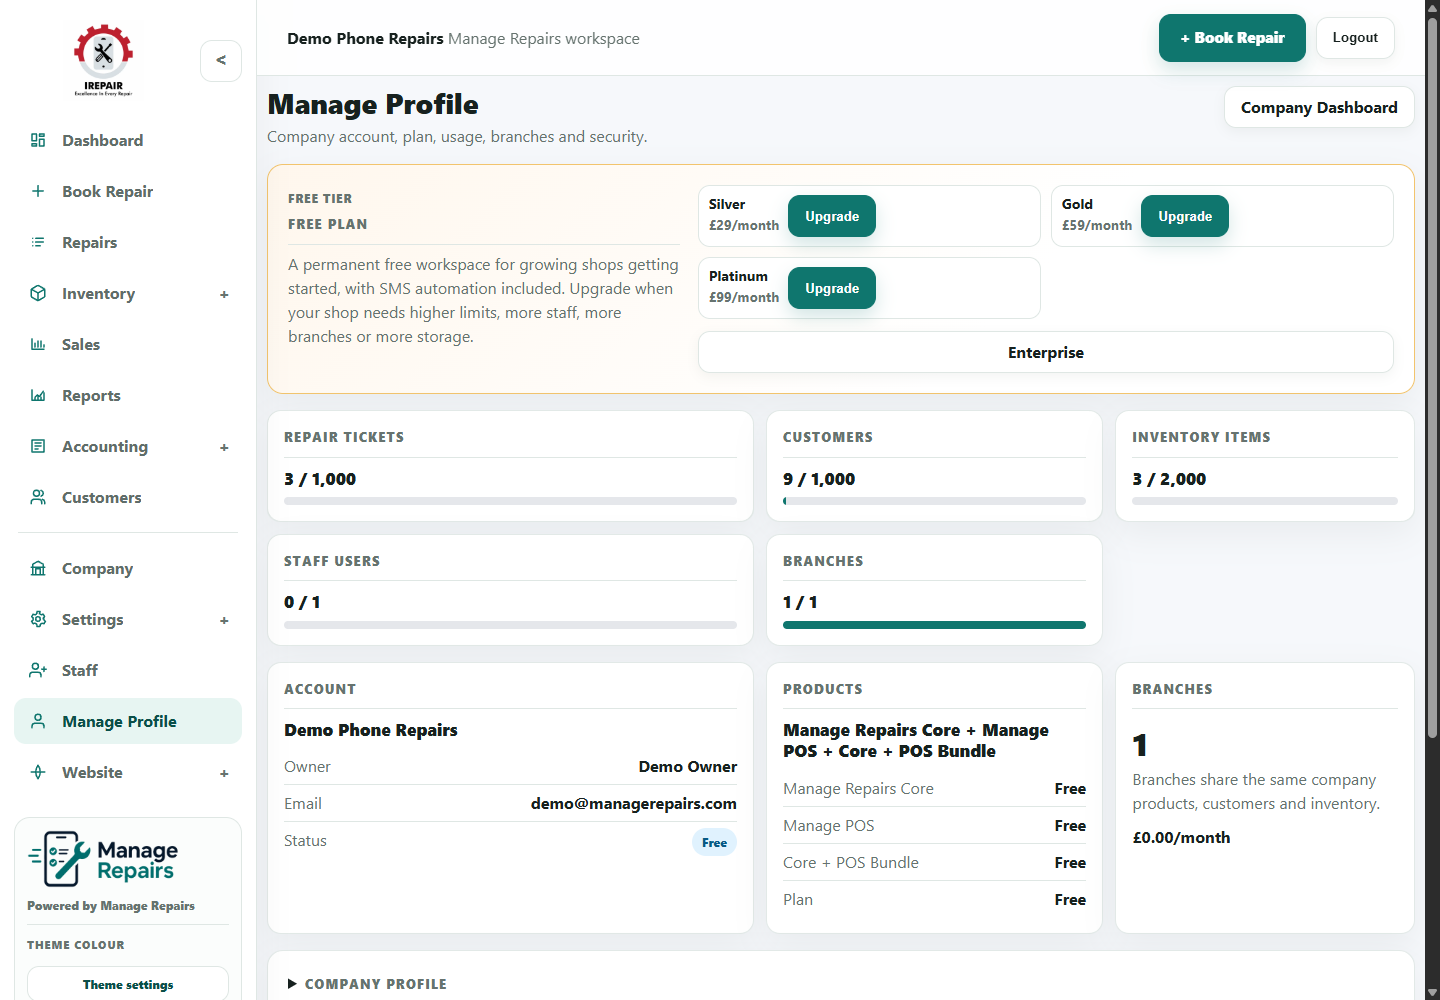Click the Demo Owner value
Viewport: 1440px width, 1000px height.
(x=688, y=767)
